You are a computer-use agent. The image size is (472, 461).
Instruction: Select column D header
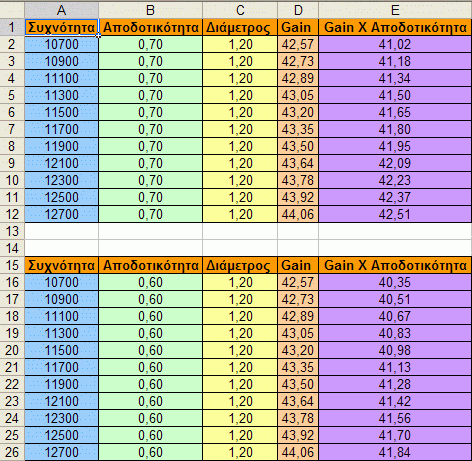point(298,10)
